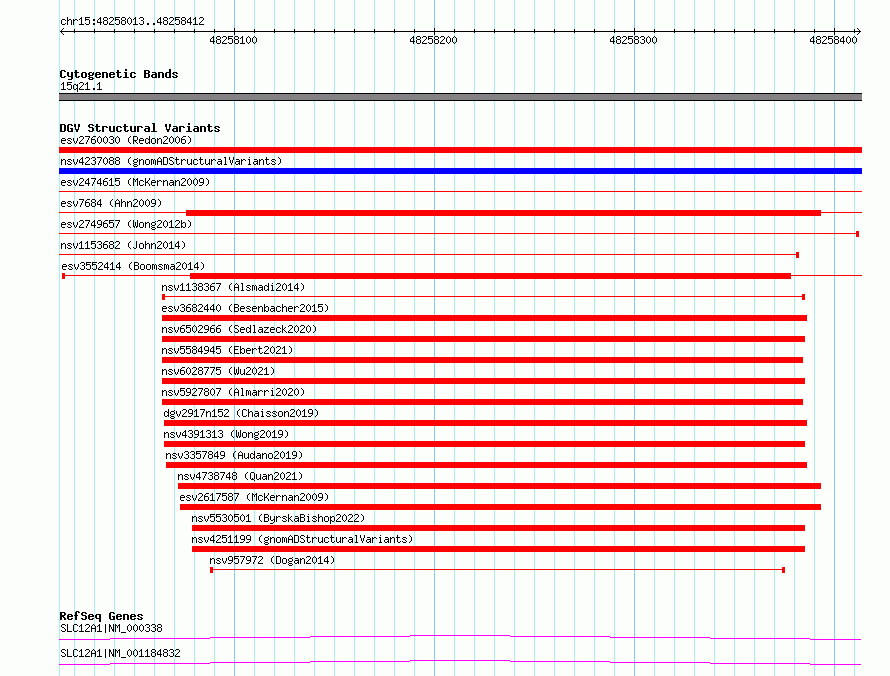The width and height of the screenshot is (890, 676).
Task: Click the nsv4251199 (gnomADStructuralVariants) label
Action: (302, 539)
